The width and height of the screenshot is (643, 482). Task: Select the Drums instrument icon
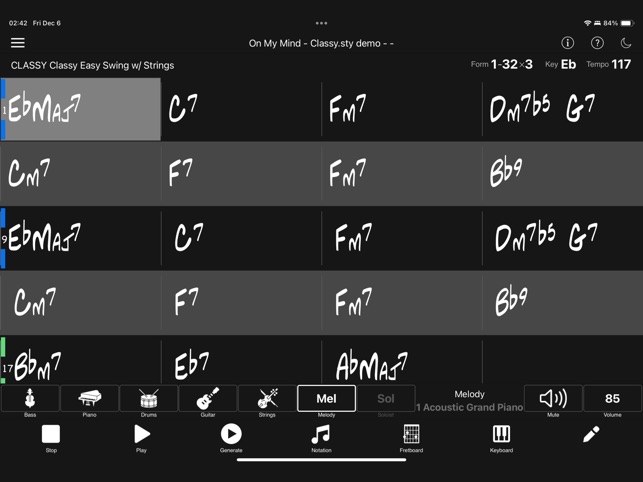(x=148, y=398)
